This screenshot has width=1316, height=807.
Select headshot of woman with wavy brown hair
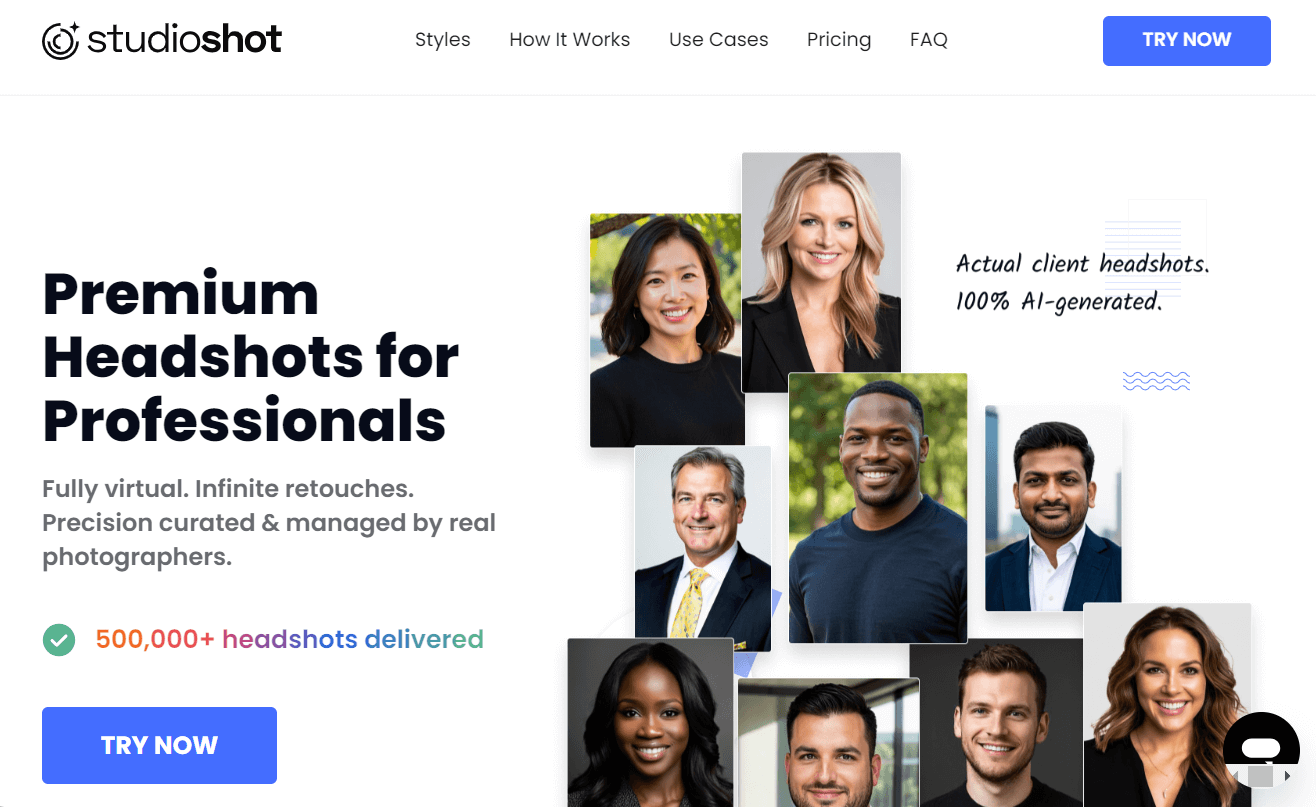[x=1167, y=704]
